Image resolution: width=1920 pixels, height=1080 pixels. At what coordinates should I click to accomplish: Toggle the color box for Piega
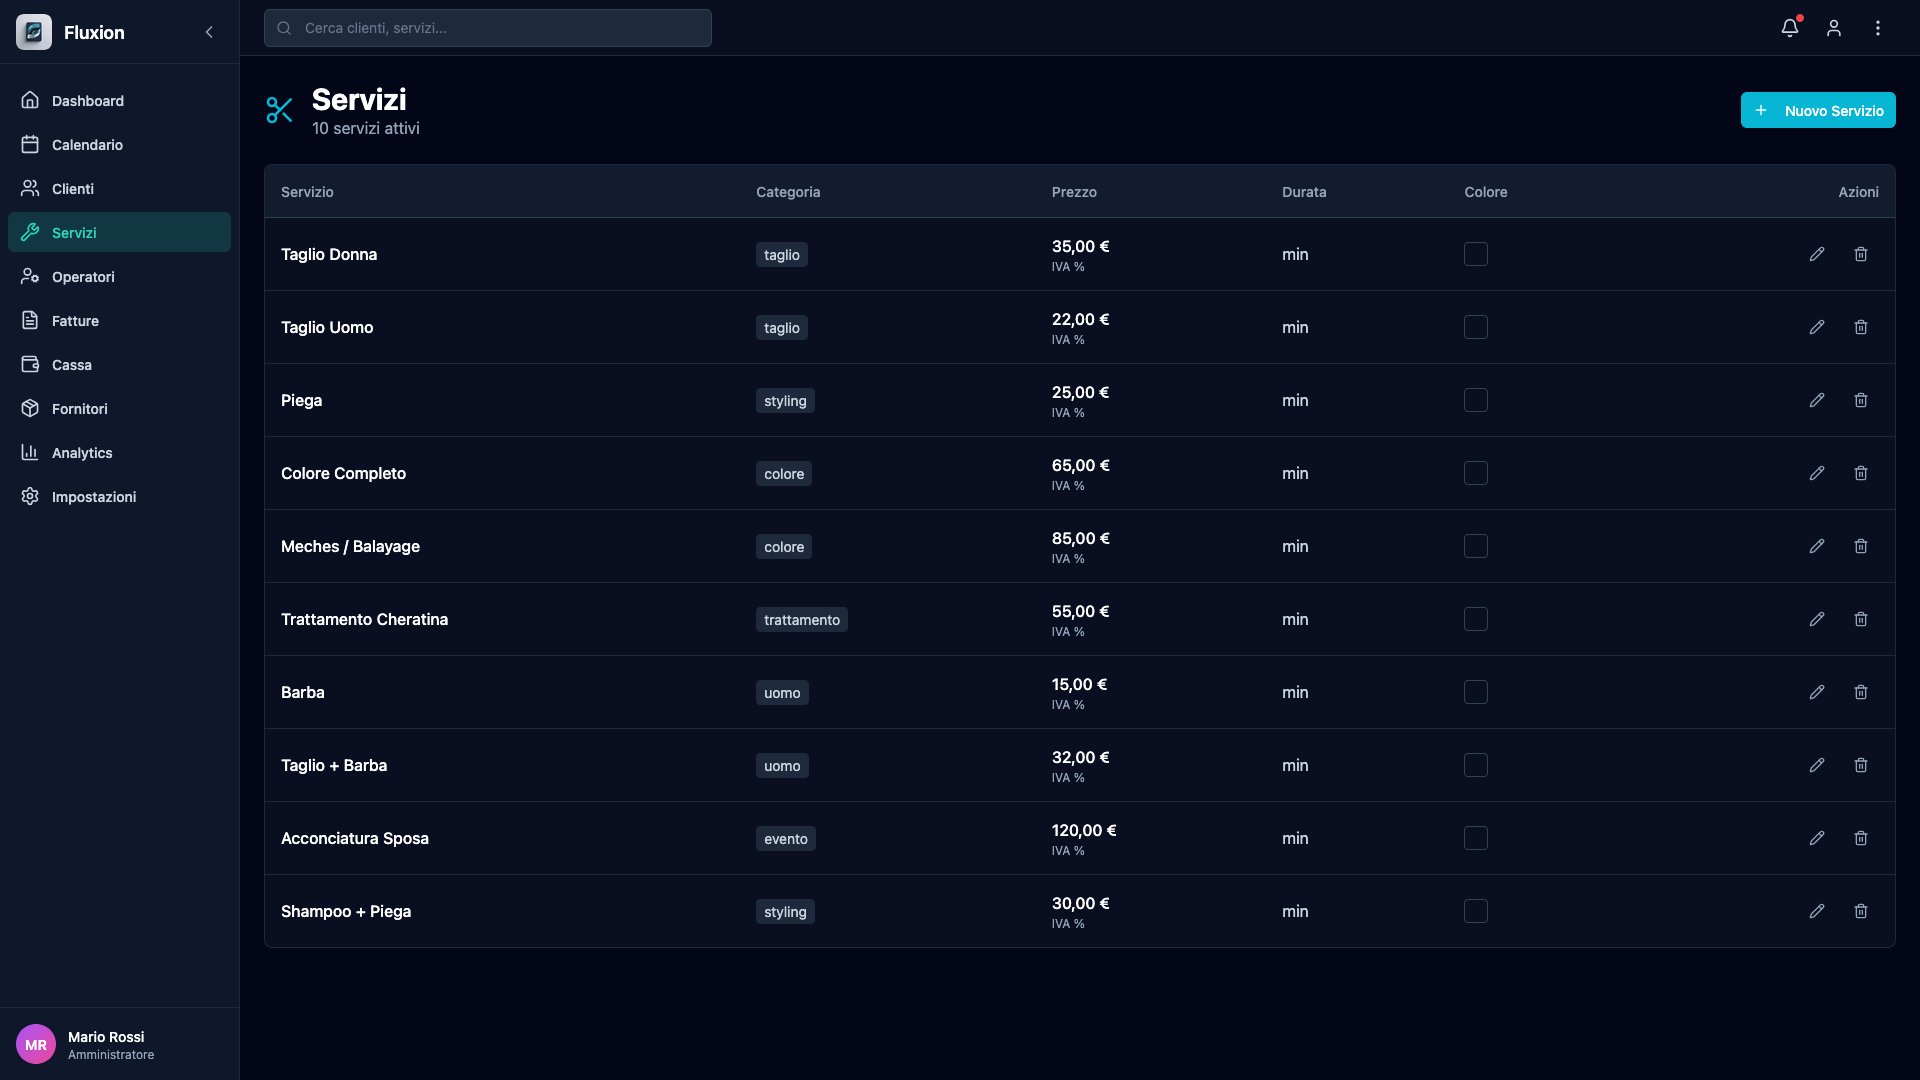(1476, 400)
